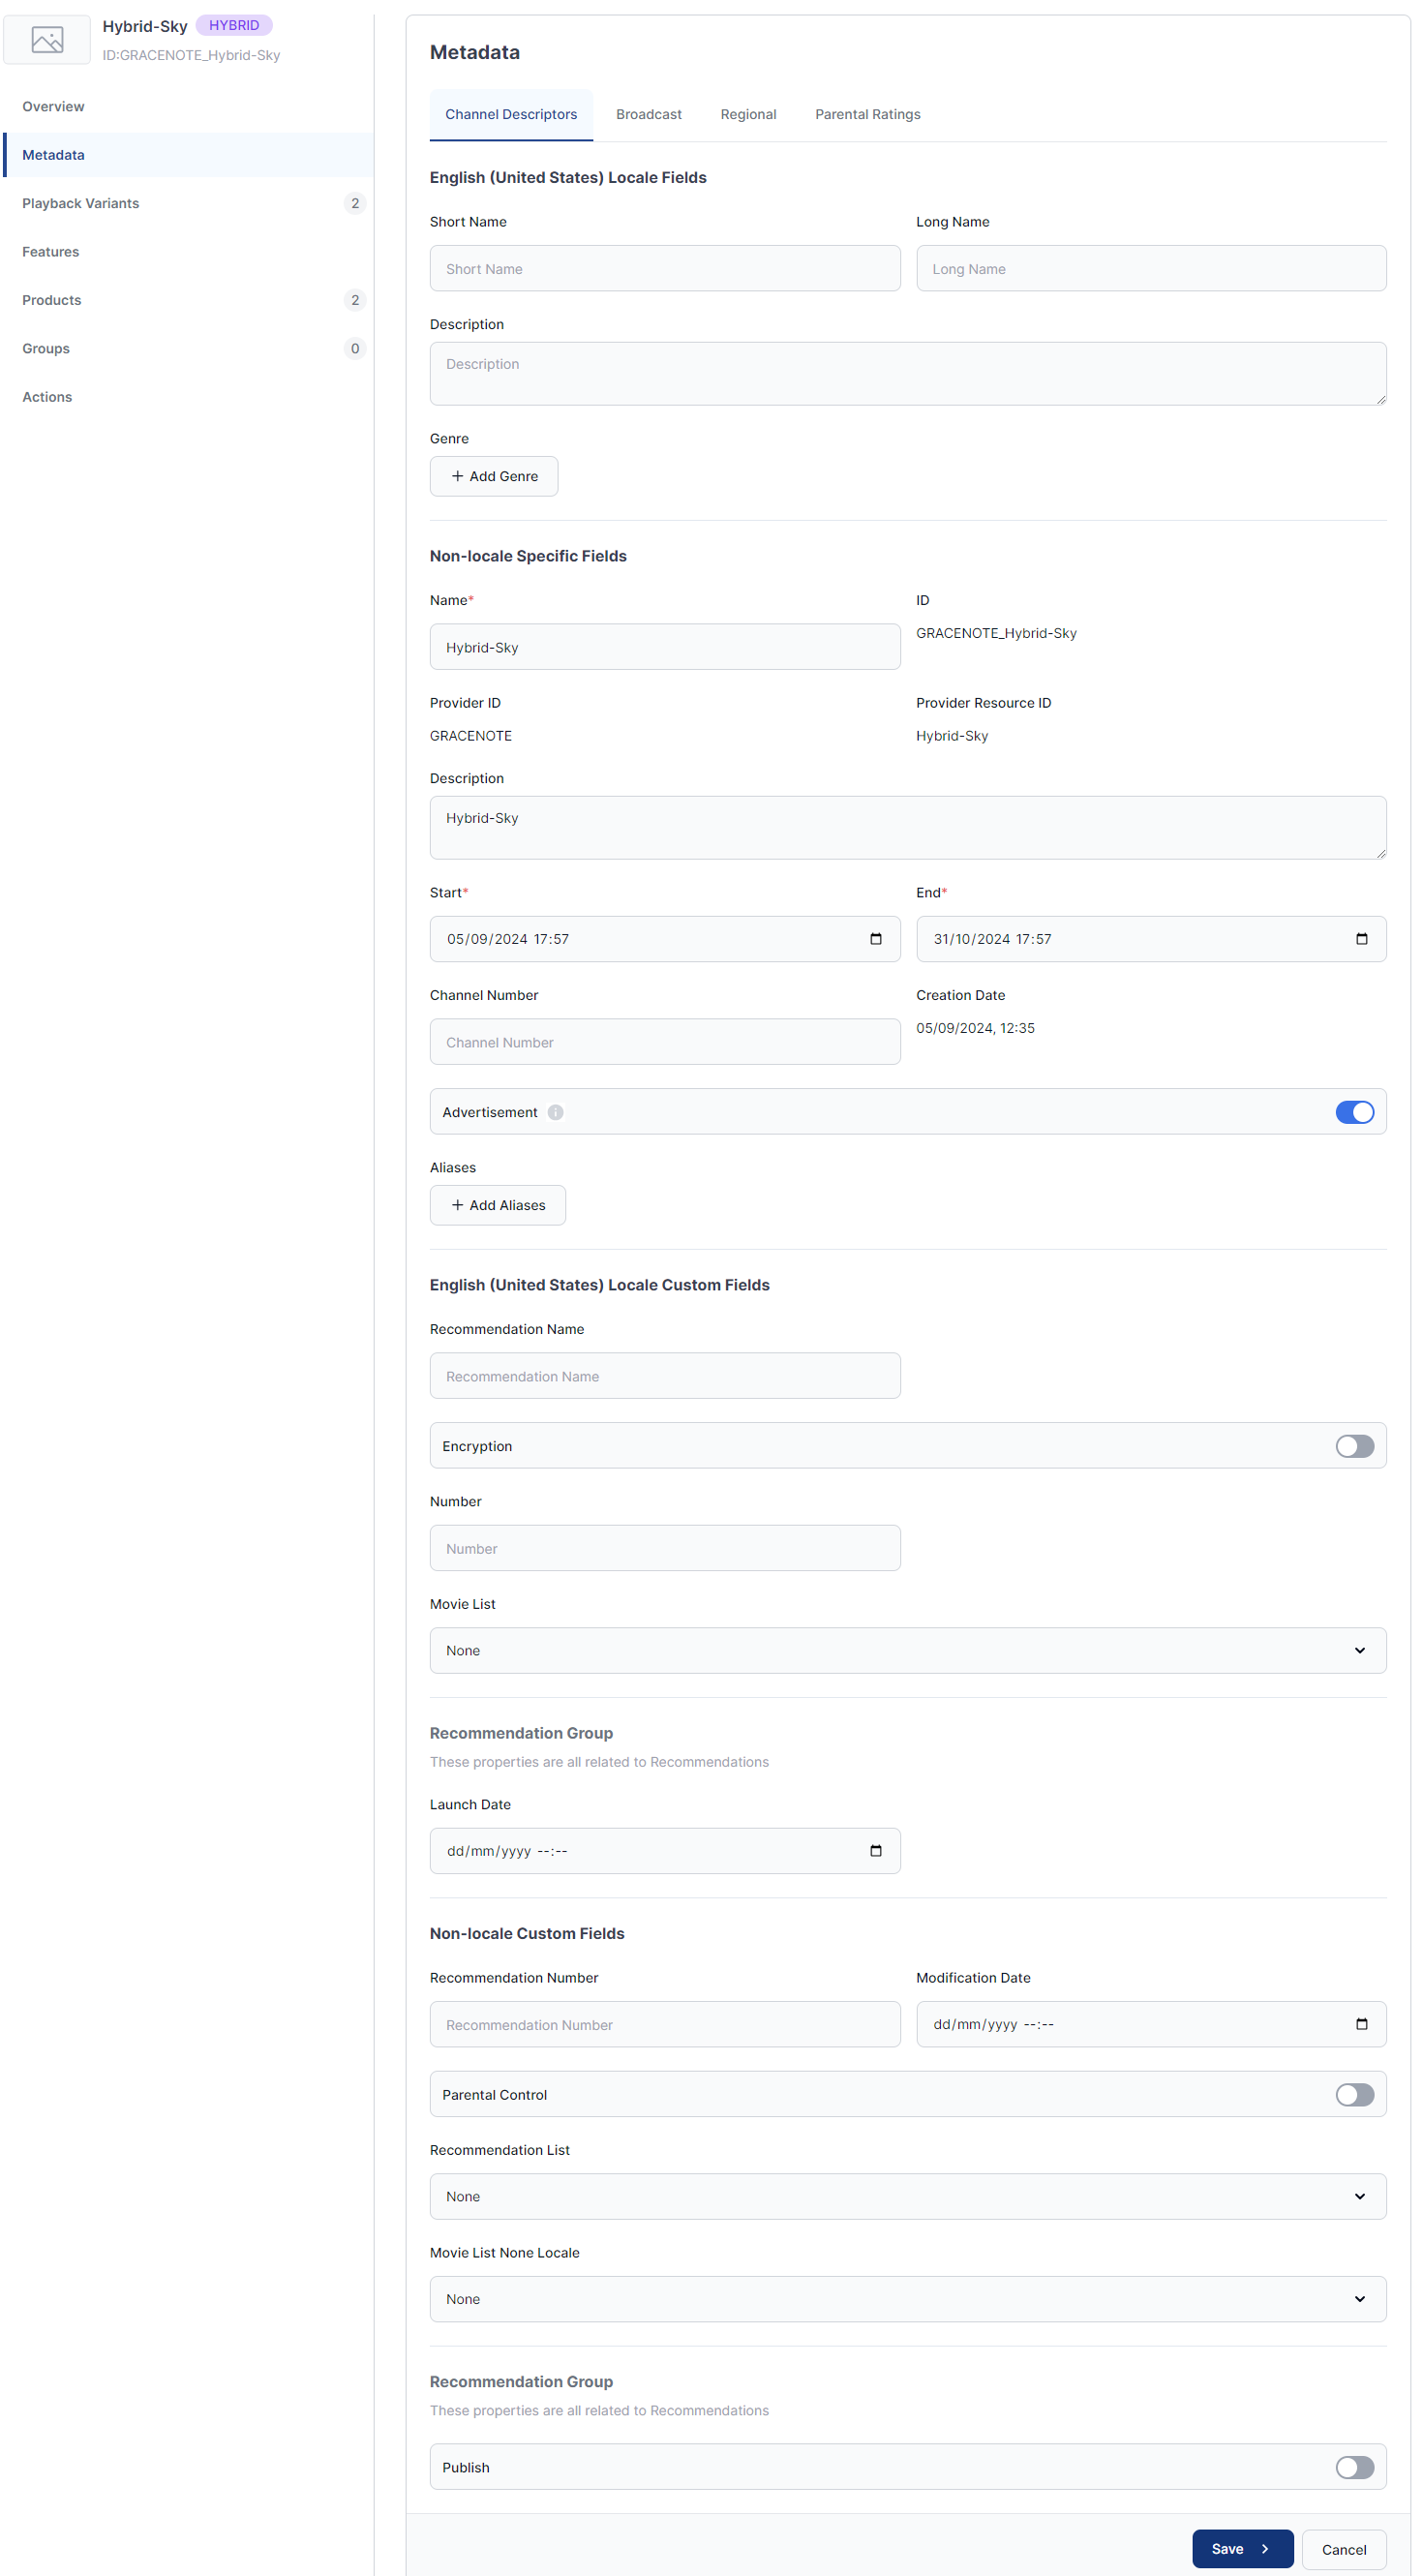Image resolution: width=1423 pixels, height=2576 pixels.
Task: Cancel the metadata edits
Action: 1343,2550
